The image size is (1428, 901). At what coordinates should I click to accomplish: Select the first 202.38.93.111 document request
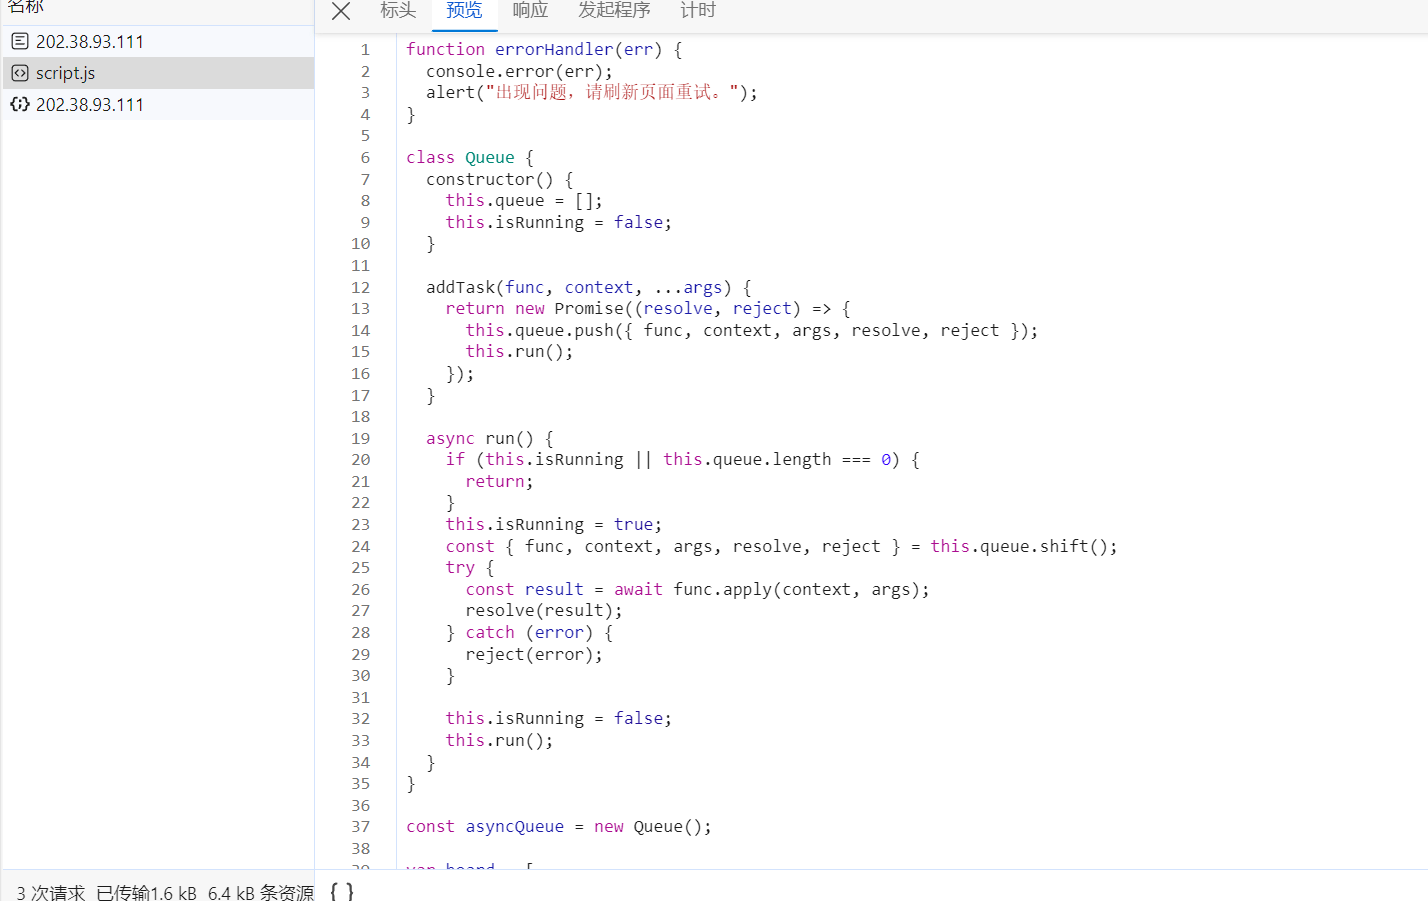click(158, 41)
